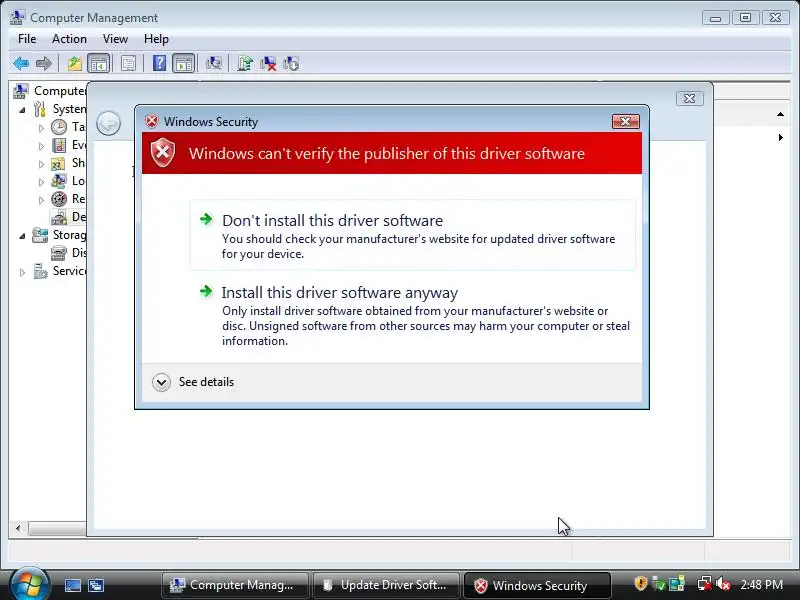Switch to Update Driver Software taskbar button
800x600 pixels.
386,585
